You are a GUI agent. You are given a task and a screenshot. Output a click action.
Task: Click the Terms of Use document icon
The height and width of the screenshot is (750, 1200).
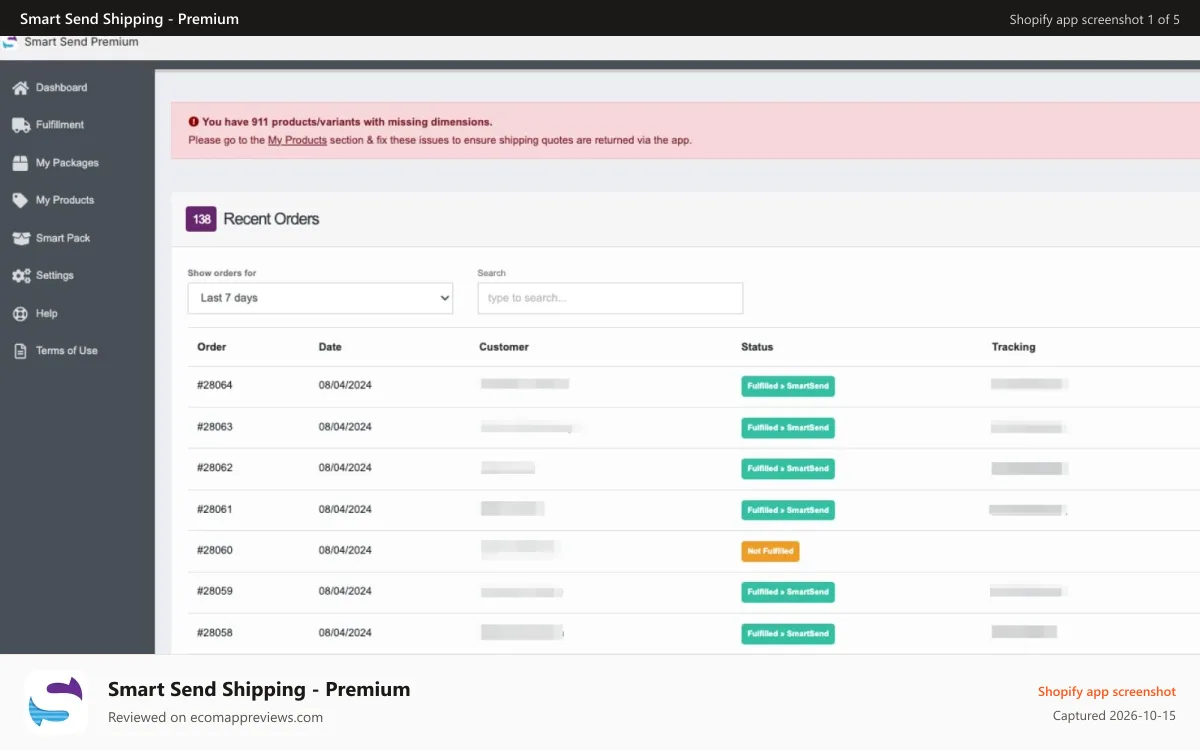(x=20, y=351)
